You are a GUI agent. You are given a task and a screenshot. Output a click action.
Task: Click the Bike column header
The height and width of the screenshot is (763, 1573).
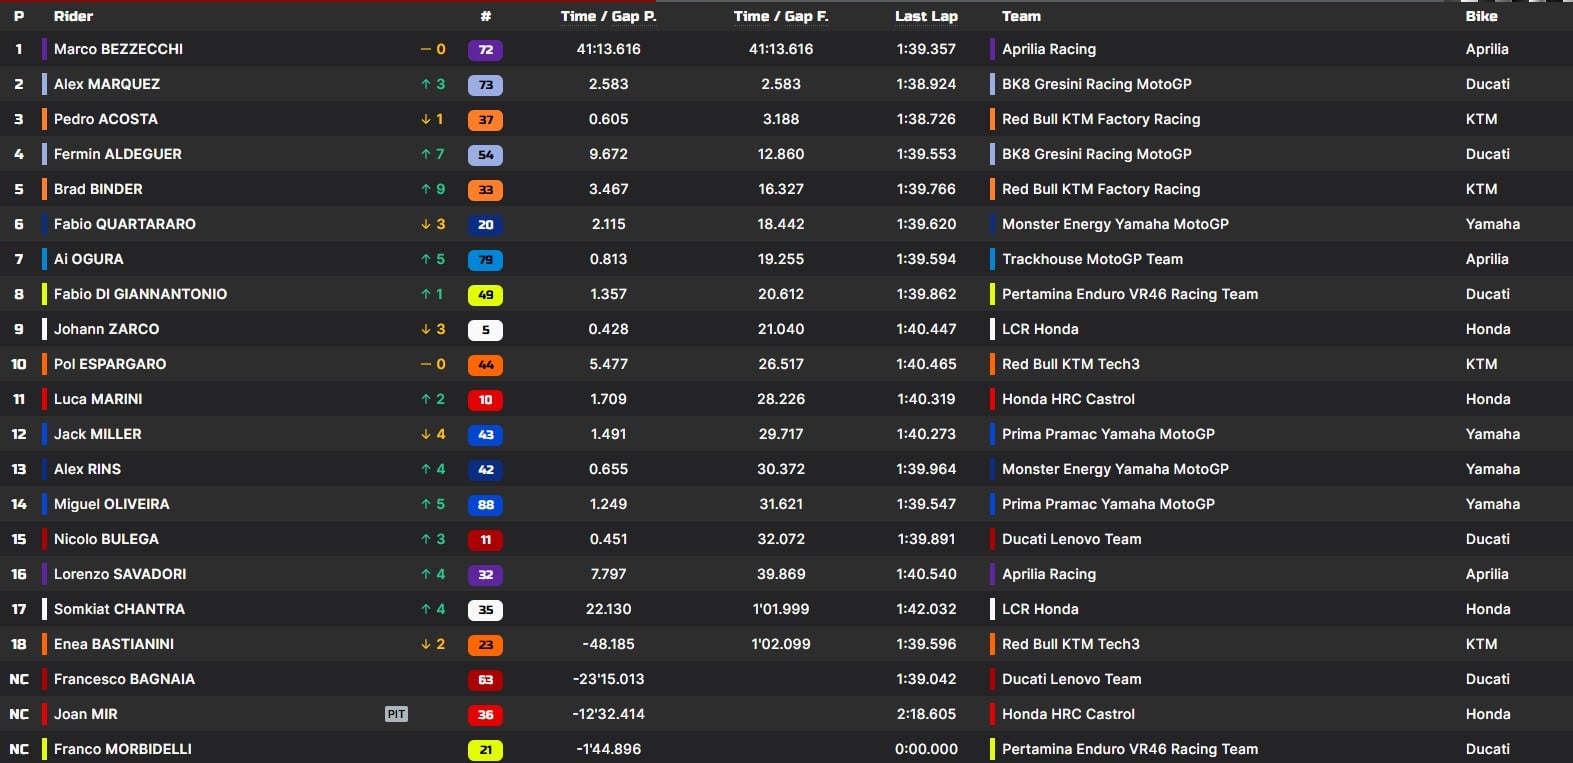click(1482, 16)
